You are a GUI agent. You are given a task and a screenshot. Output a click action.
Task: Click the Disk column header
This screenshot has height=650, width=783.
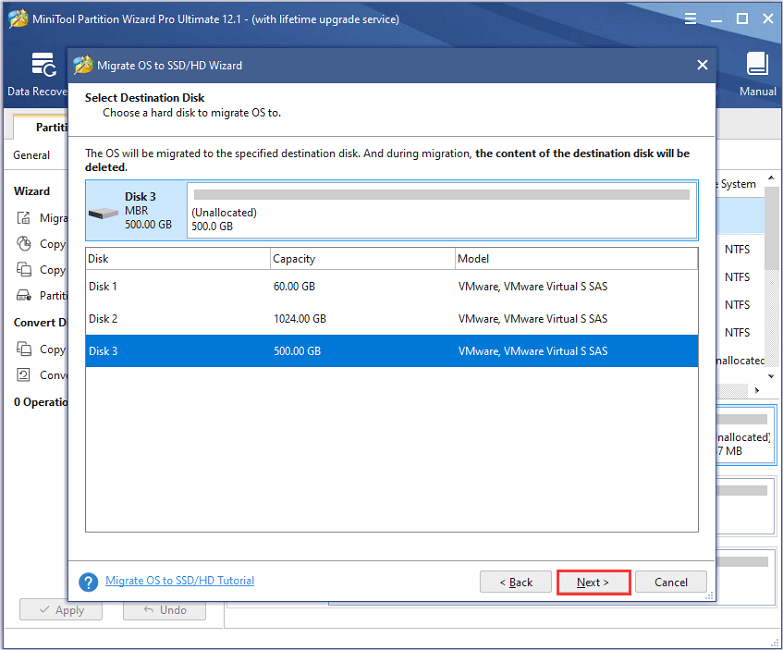tap(178, 259)
